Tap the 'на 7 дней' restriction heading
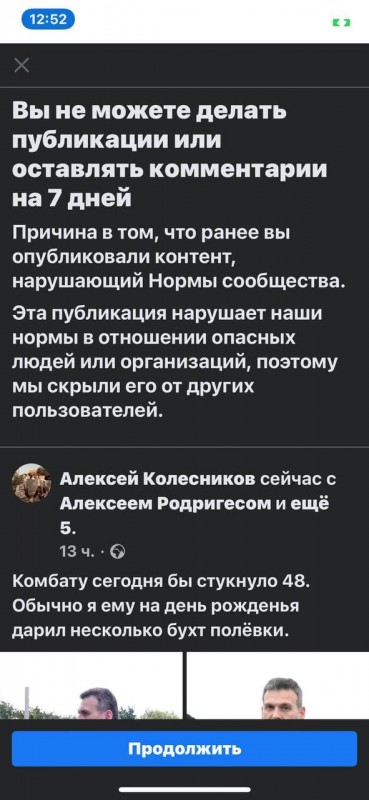This screenshot has height=800, width=369. pos(72,196)
